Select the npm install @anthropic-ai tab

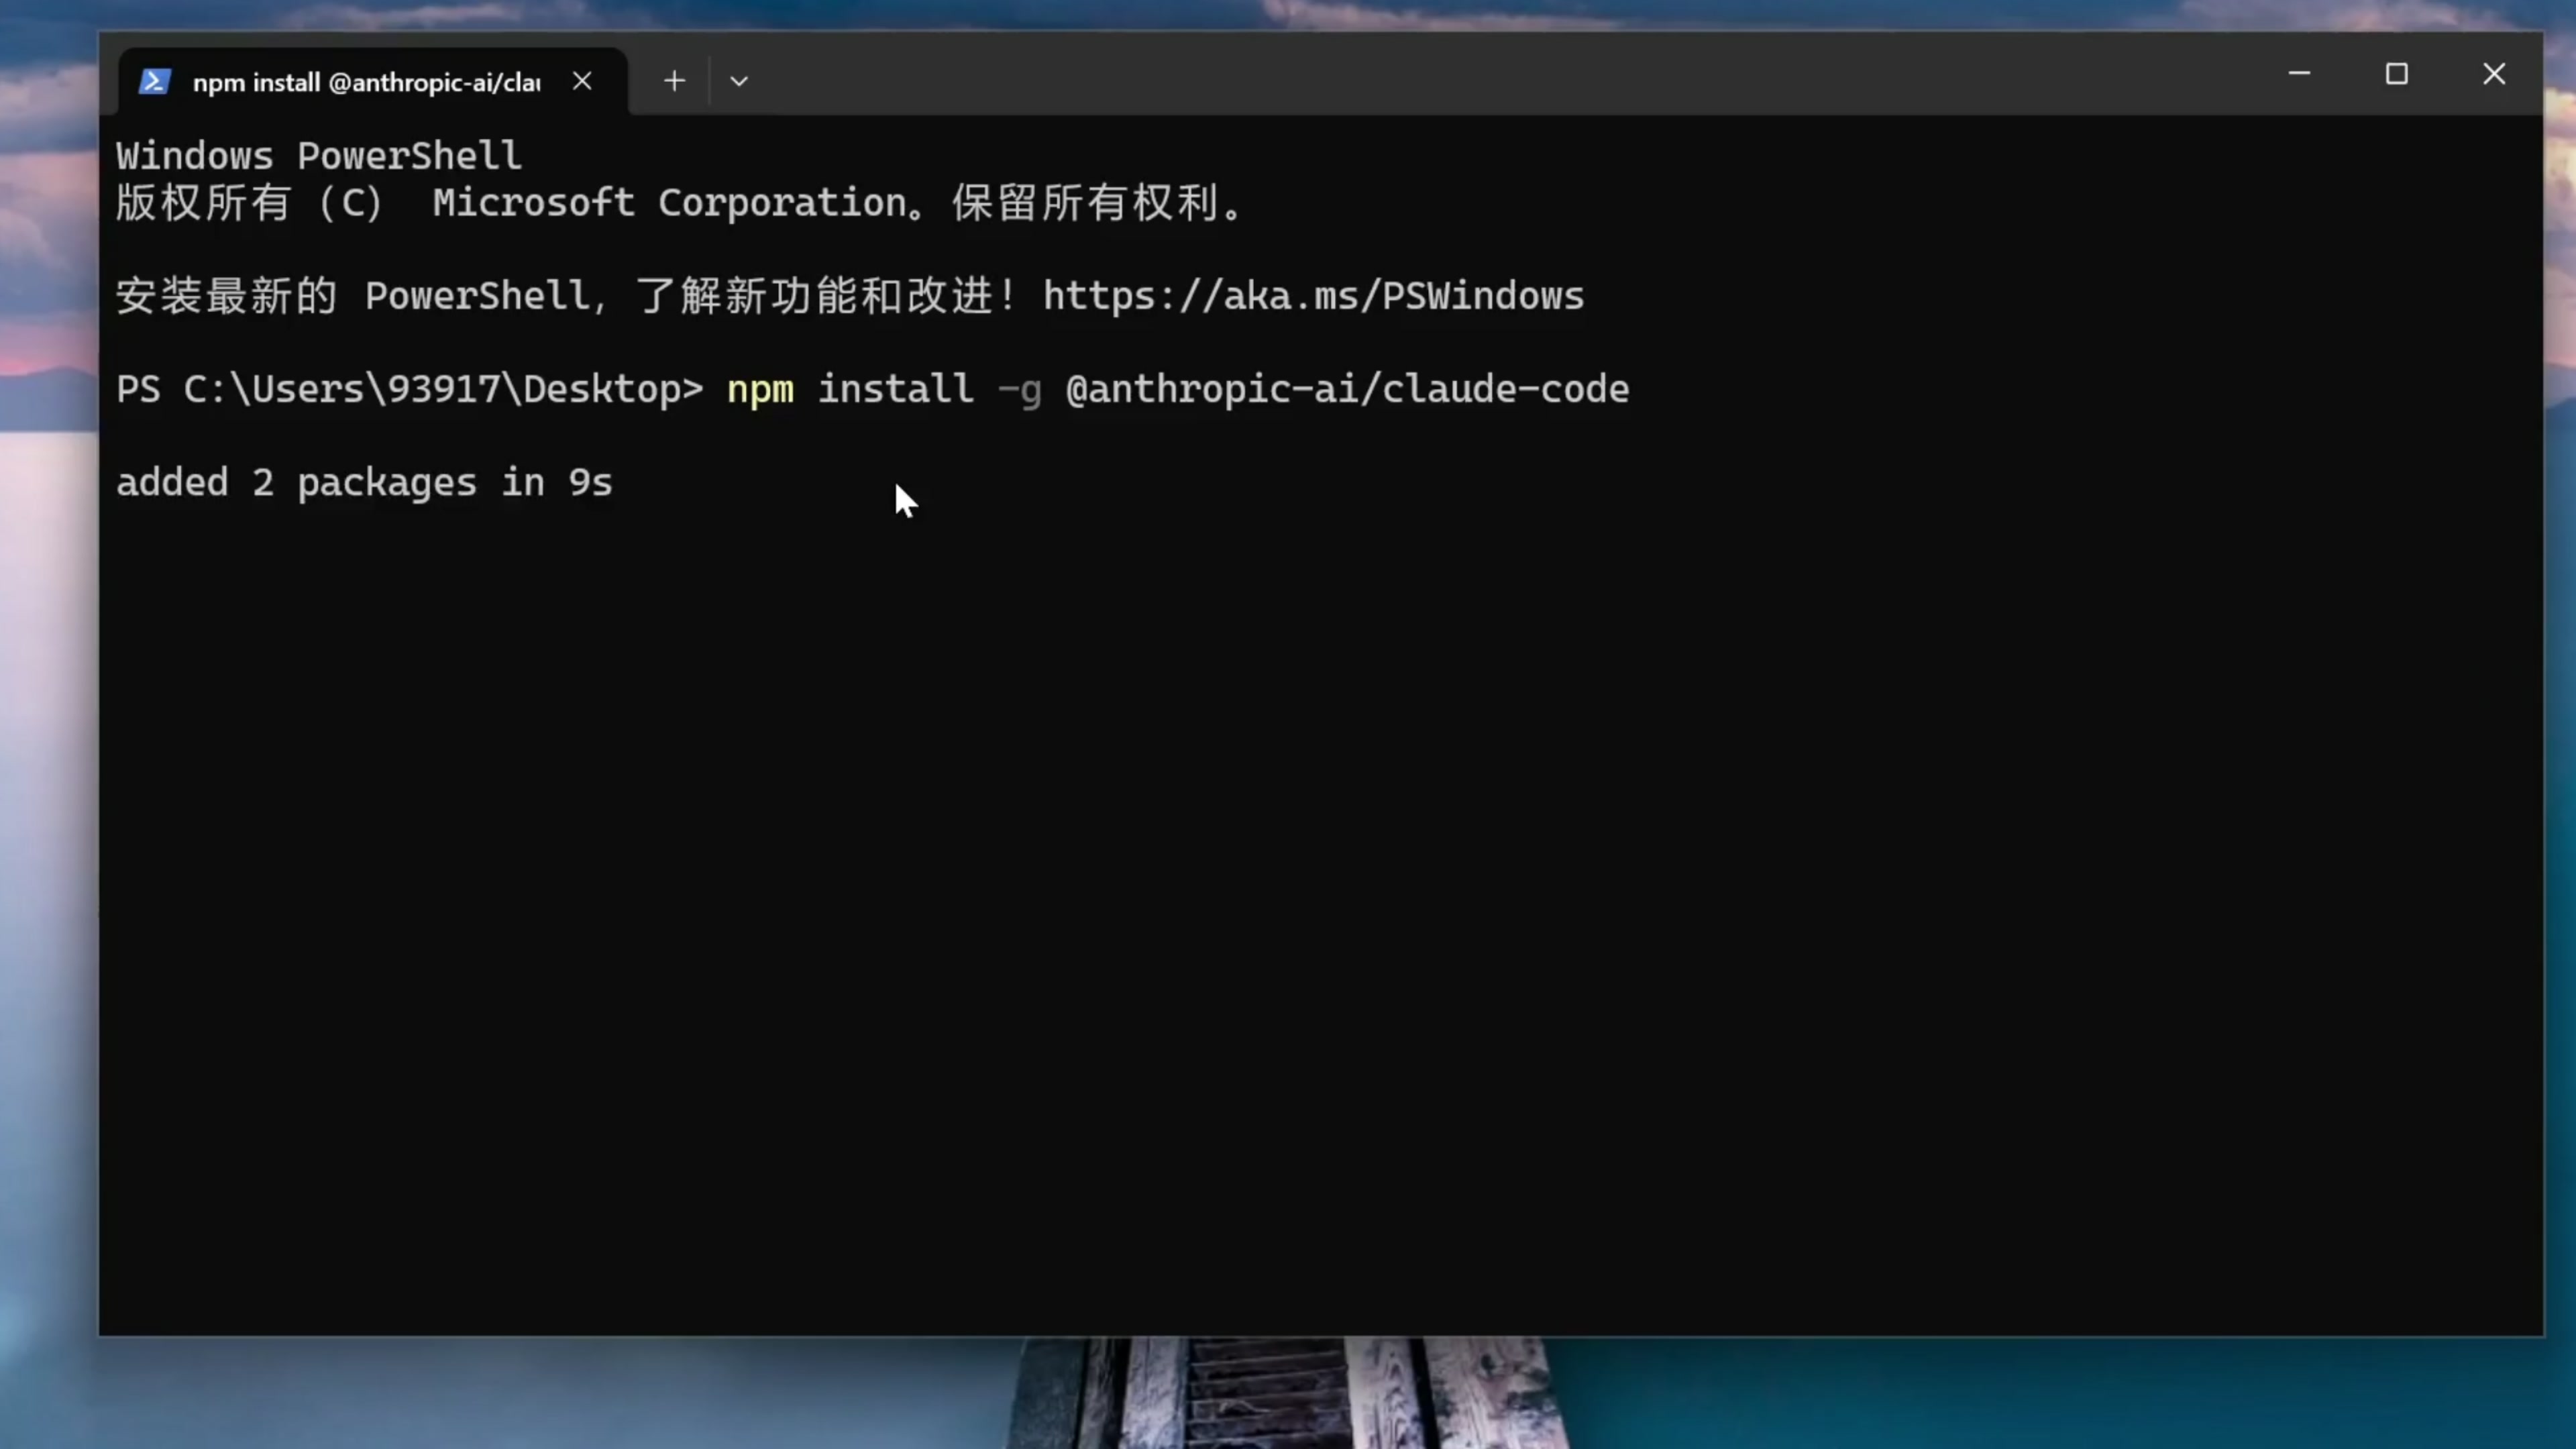click(366, 82)
